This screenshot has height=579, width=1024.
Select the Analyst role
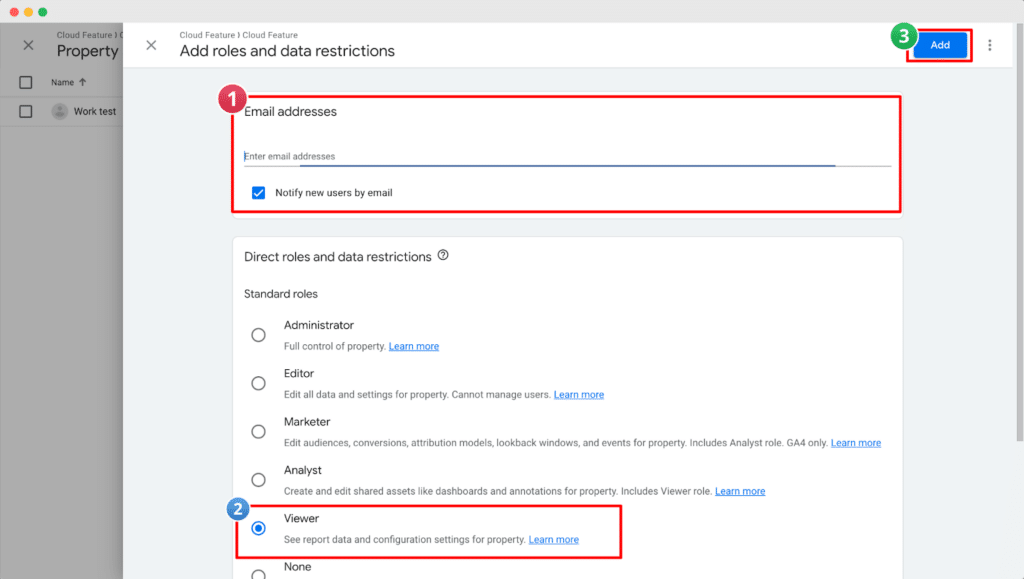tap(258, 479)
